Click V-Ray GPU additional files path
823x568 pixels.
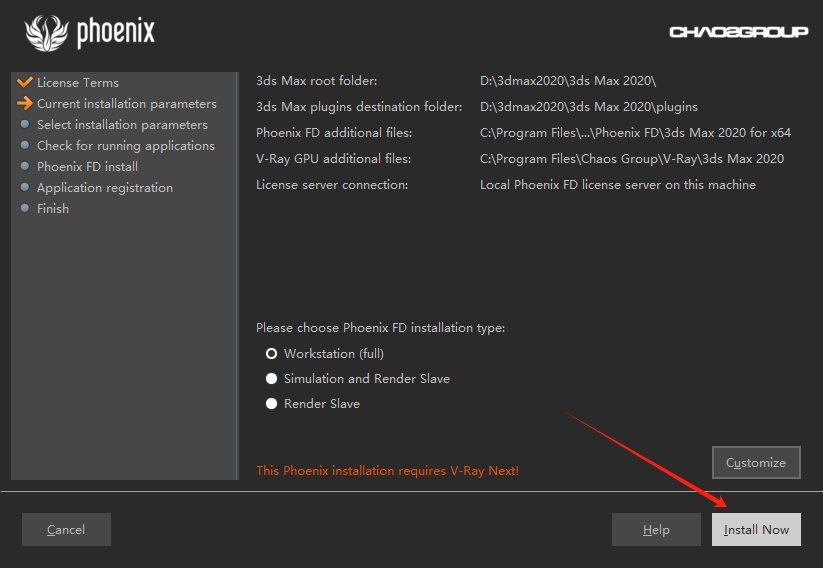[632, 159]
